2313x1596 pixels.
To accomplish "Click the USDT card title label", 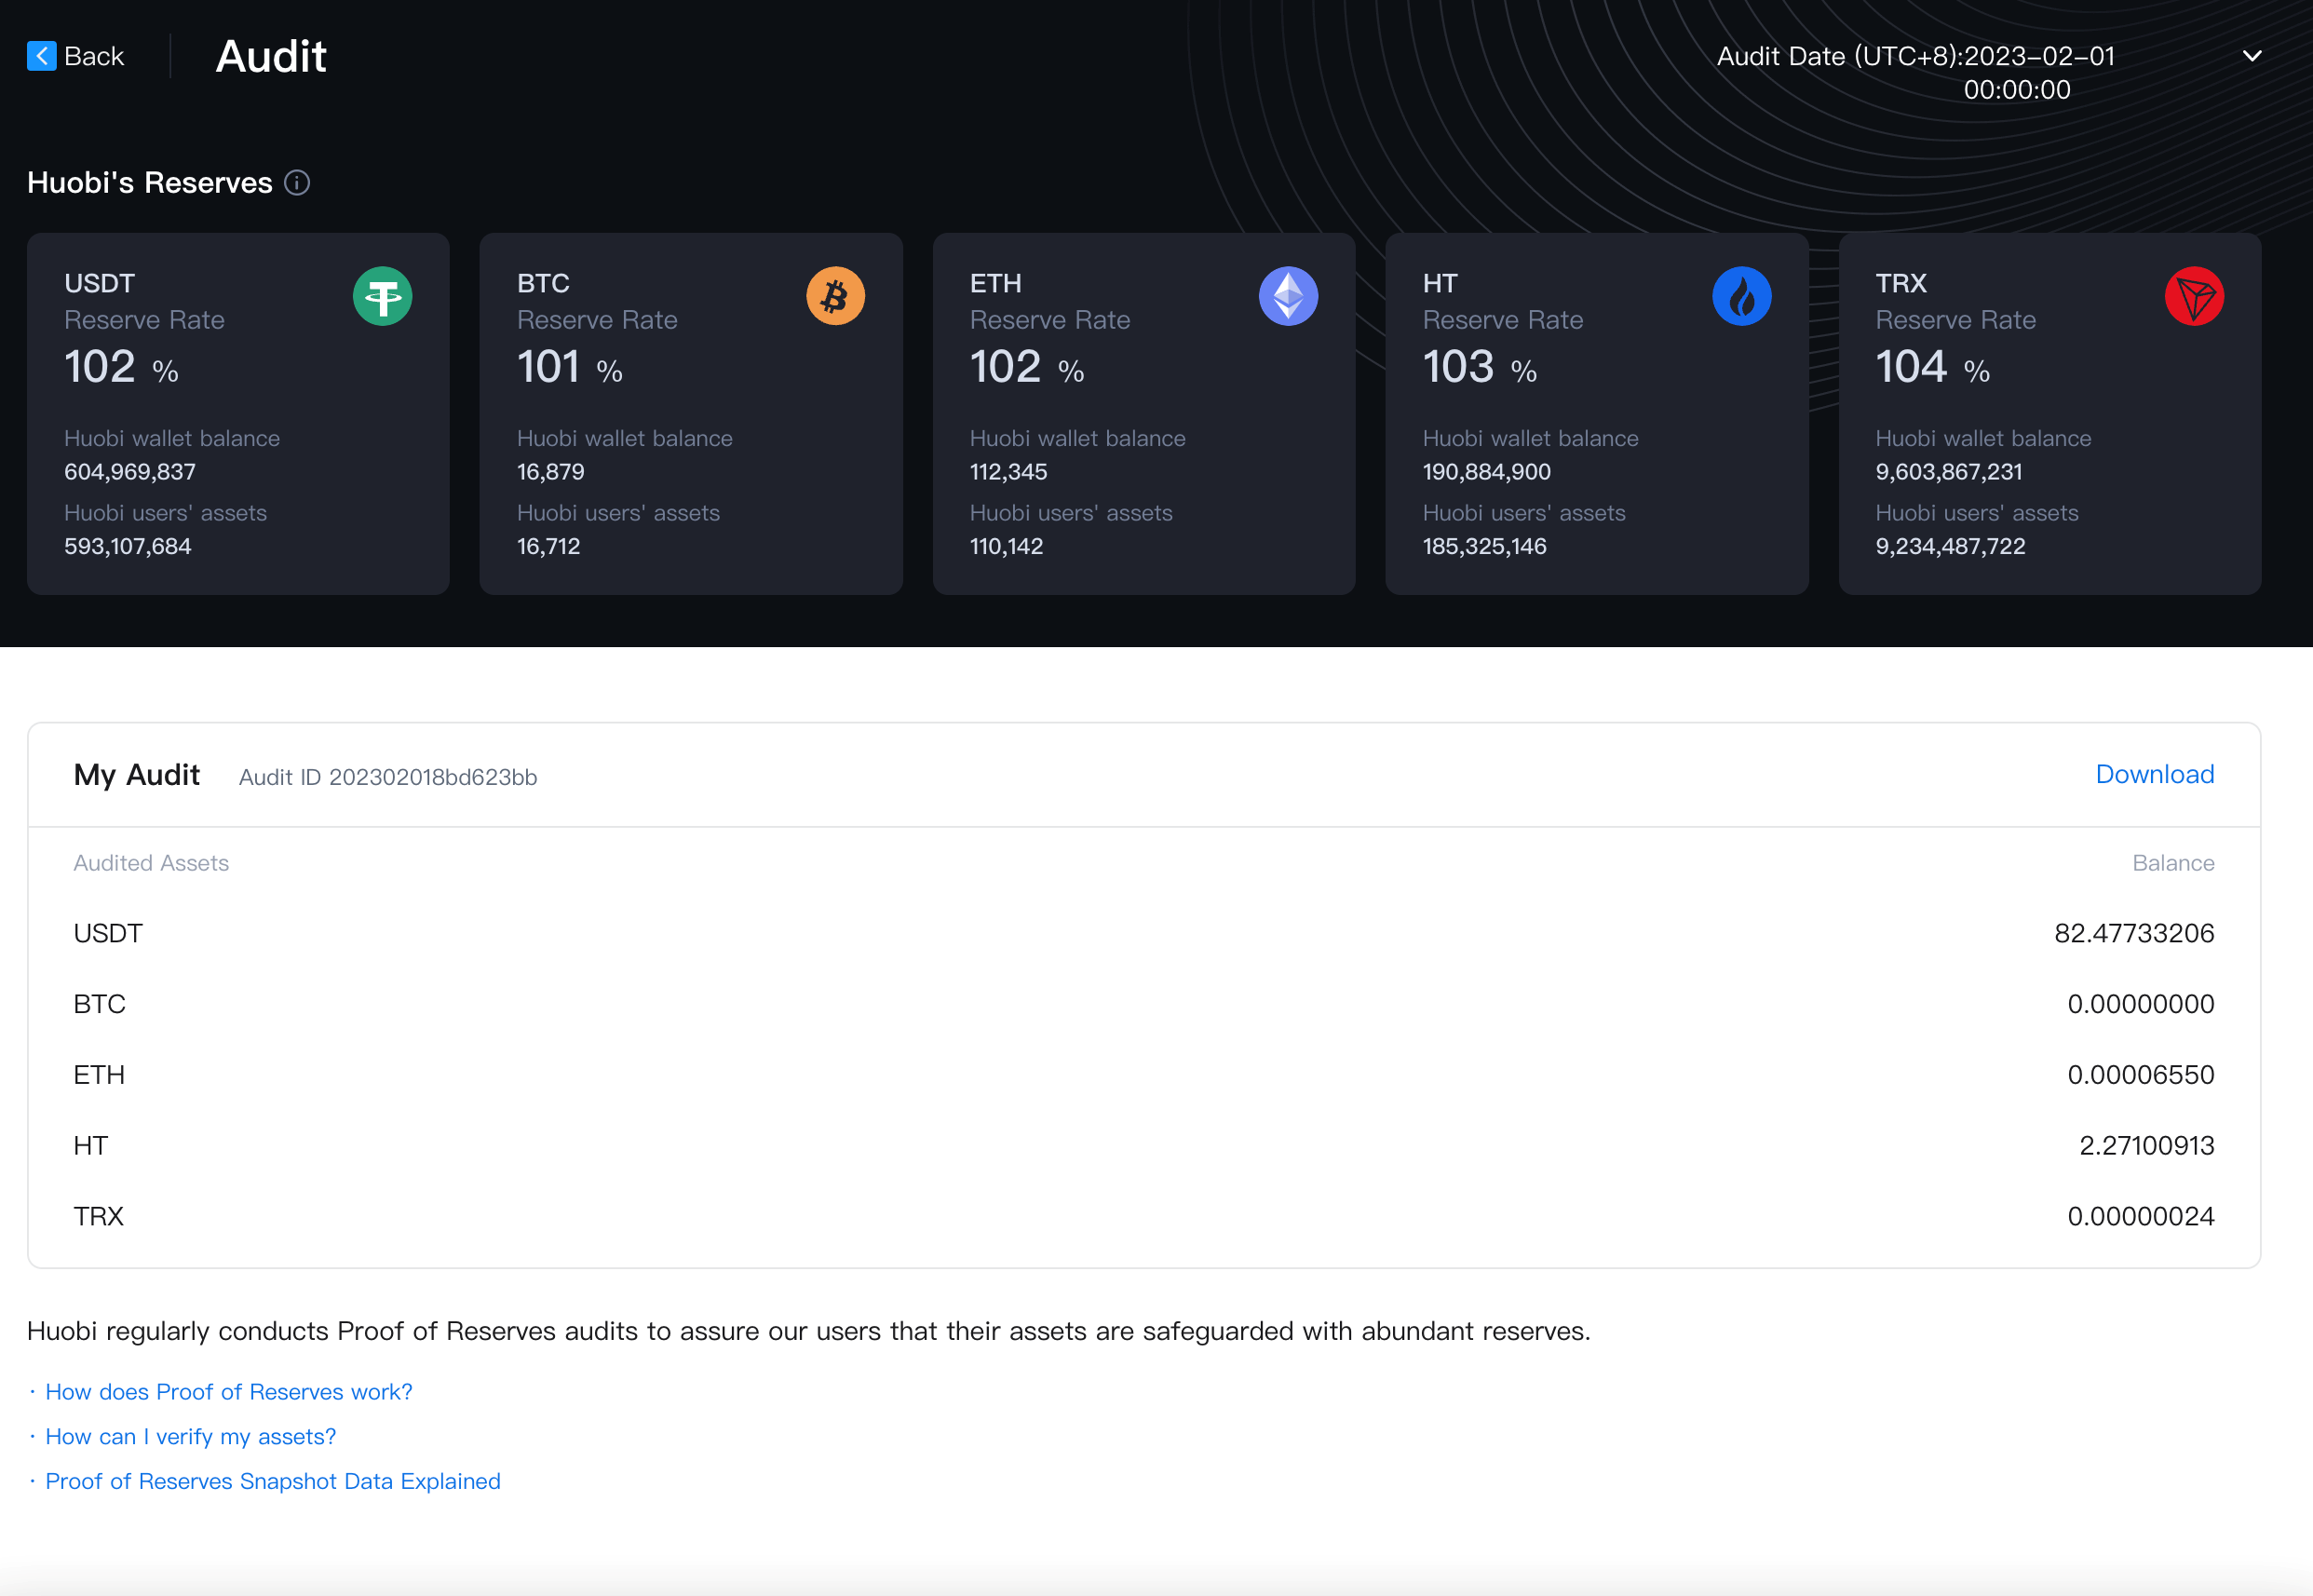I will [99, 284].
